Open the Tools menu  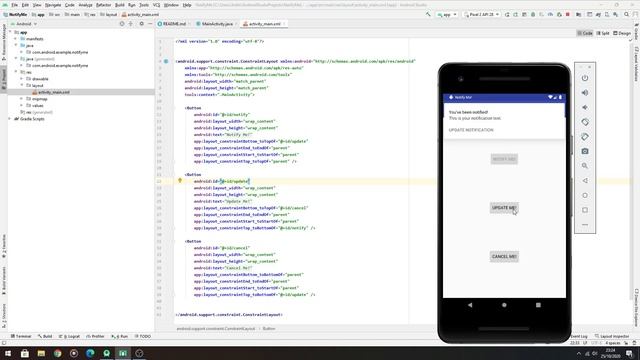pos(144,5)
